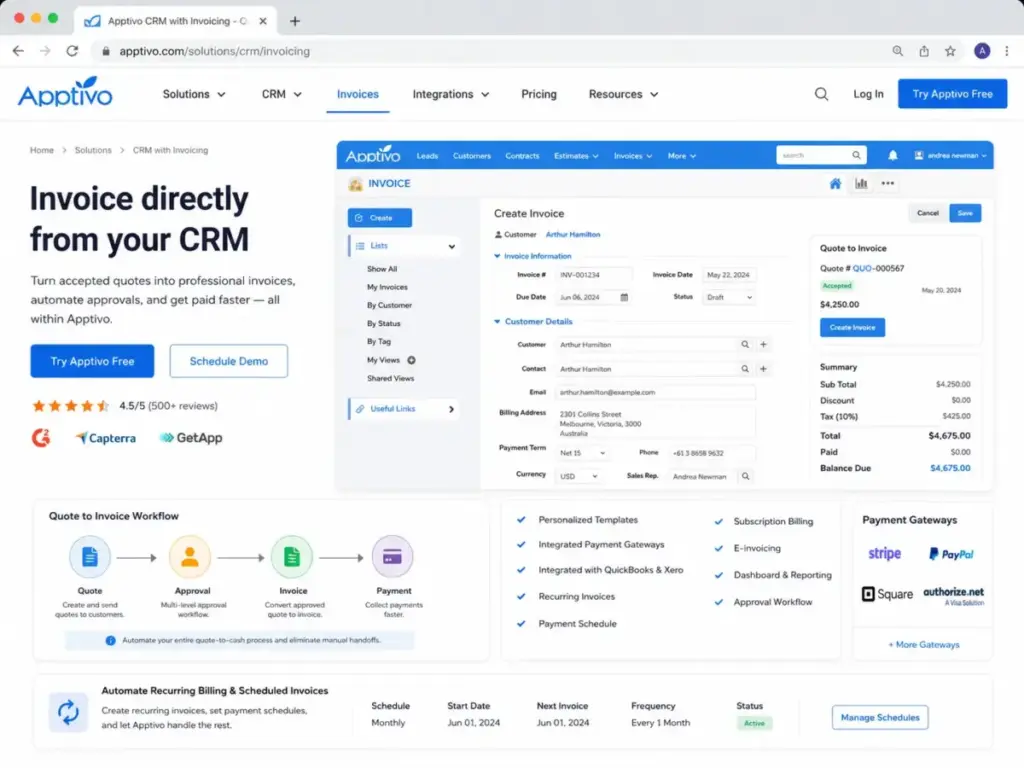This screenshot has height=768, width=1024.
Task: Expand the CRM dropdown menu
Action: coord(281,94)
